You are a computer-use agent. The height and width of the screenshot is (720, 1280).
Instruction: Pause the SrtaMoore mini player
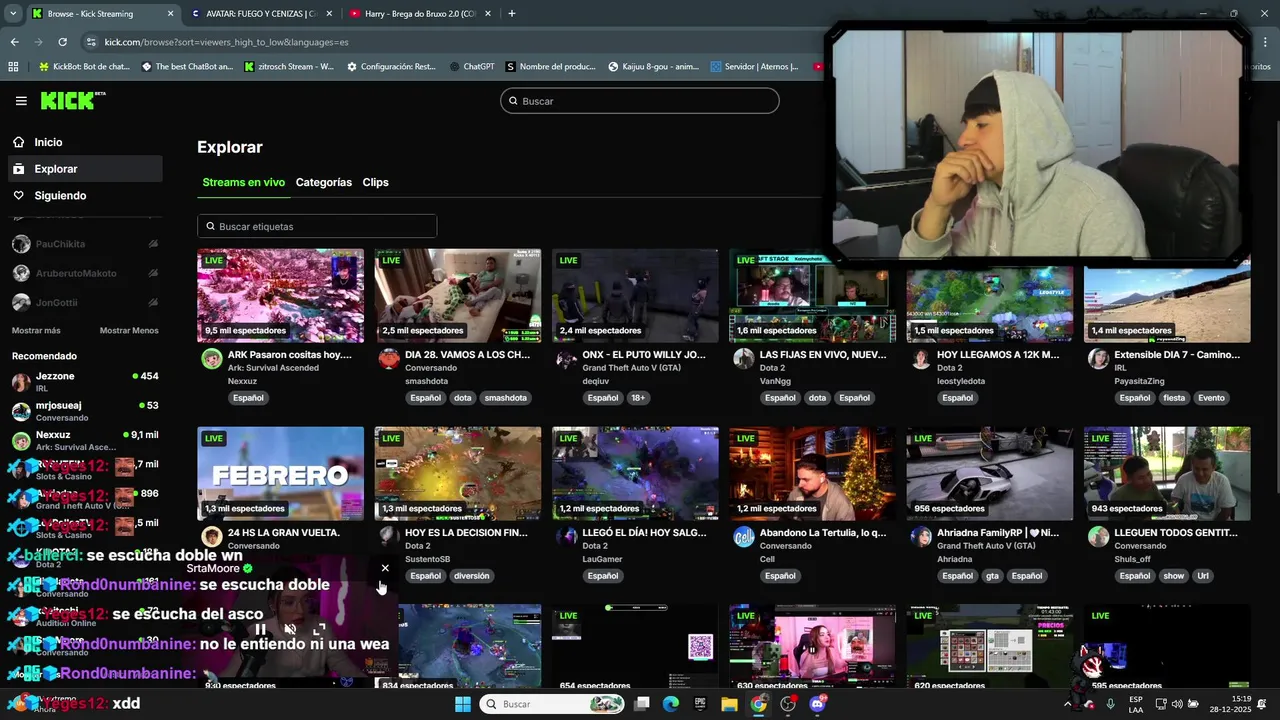click(260, 629)
